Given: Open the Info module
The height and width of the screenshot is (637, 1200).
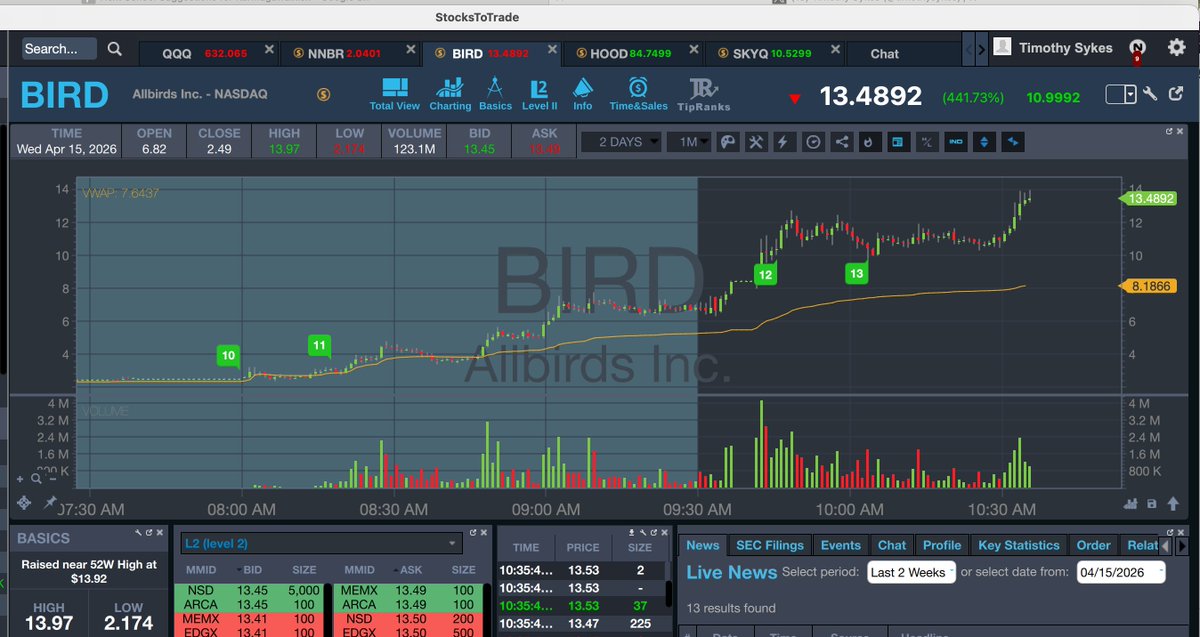Looking at the screenshot, I should (x=583, y=95).
